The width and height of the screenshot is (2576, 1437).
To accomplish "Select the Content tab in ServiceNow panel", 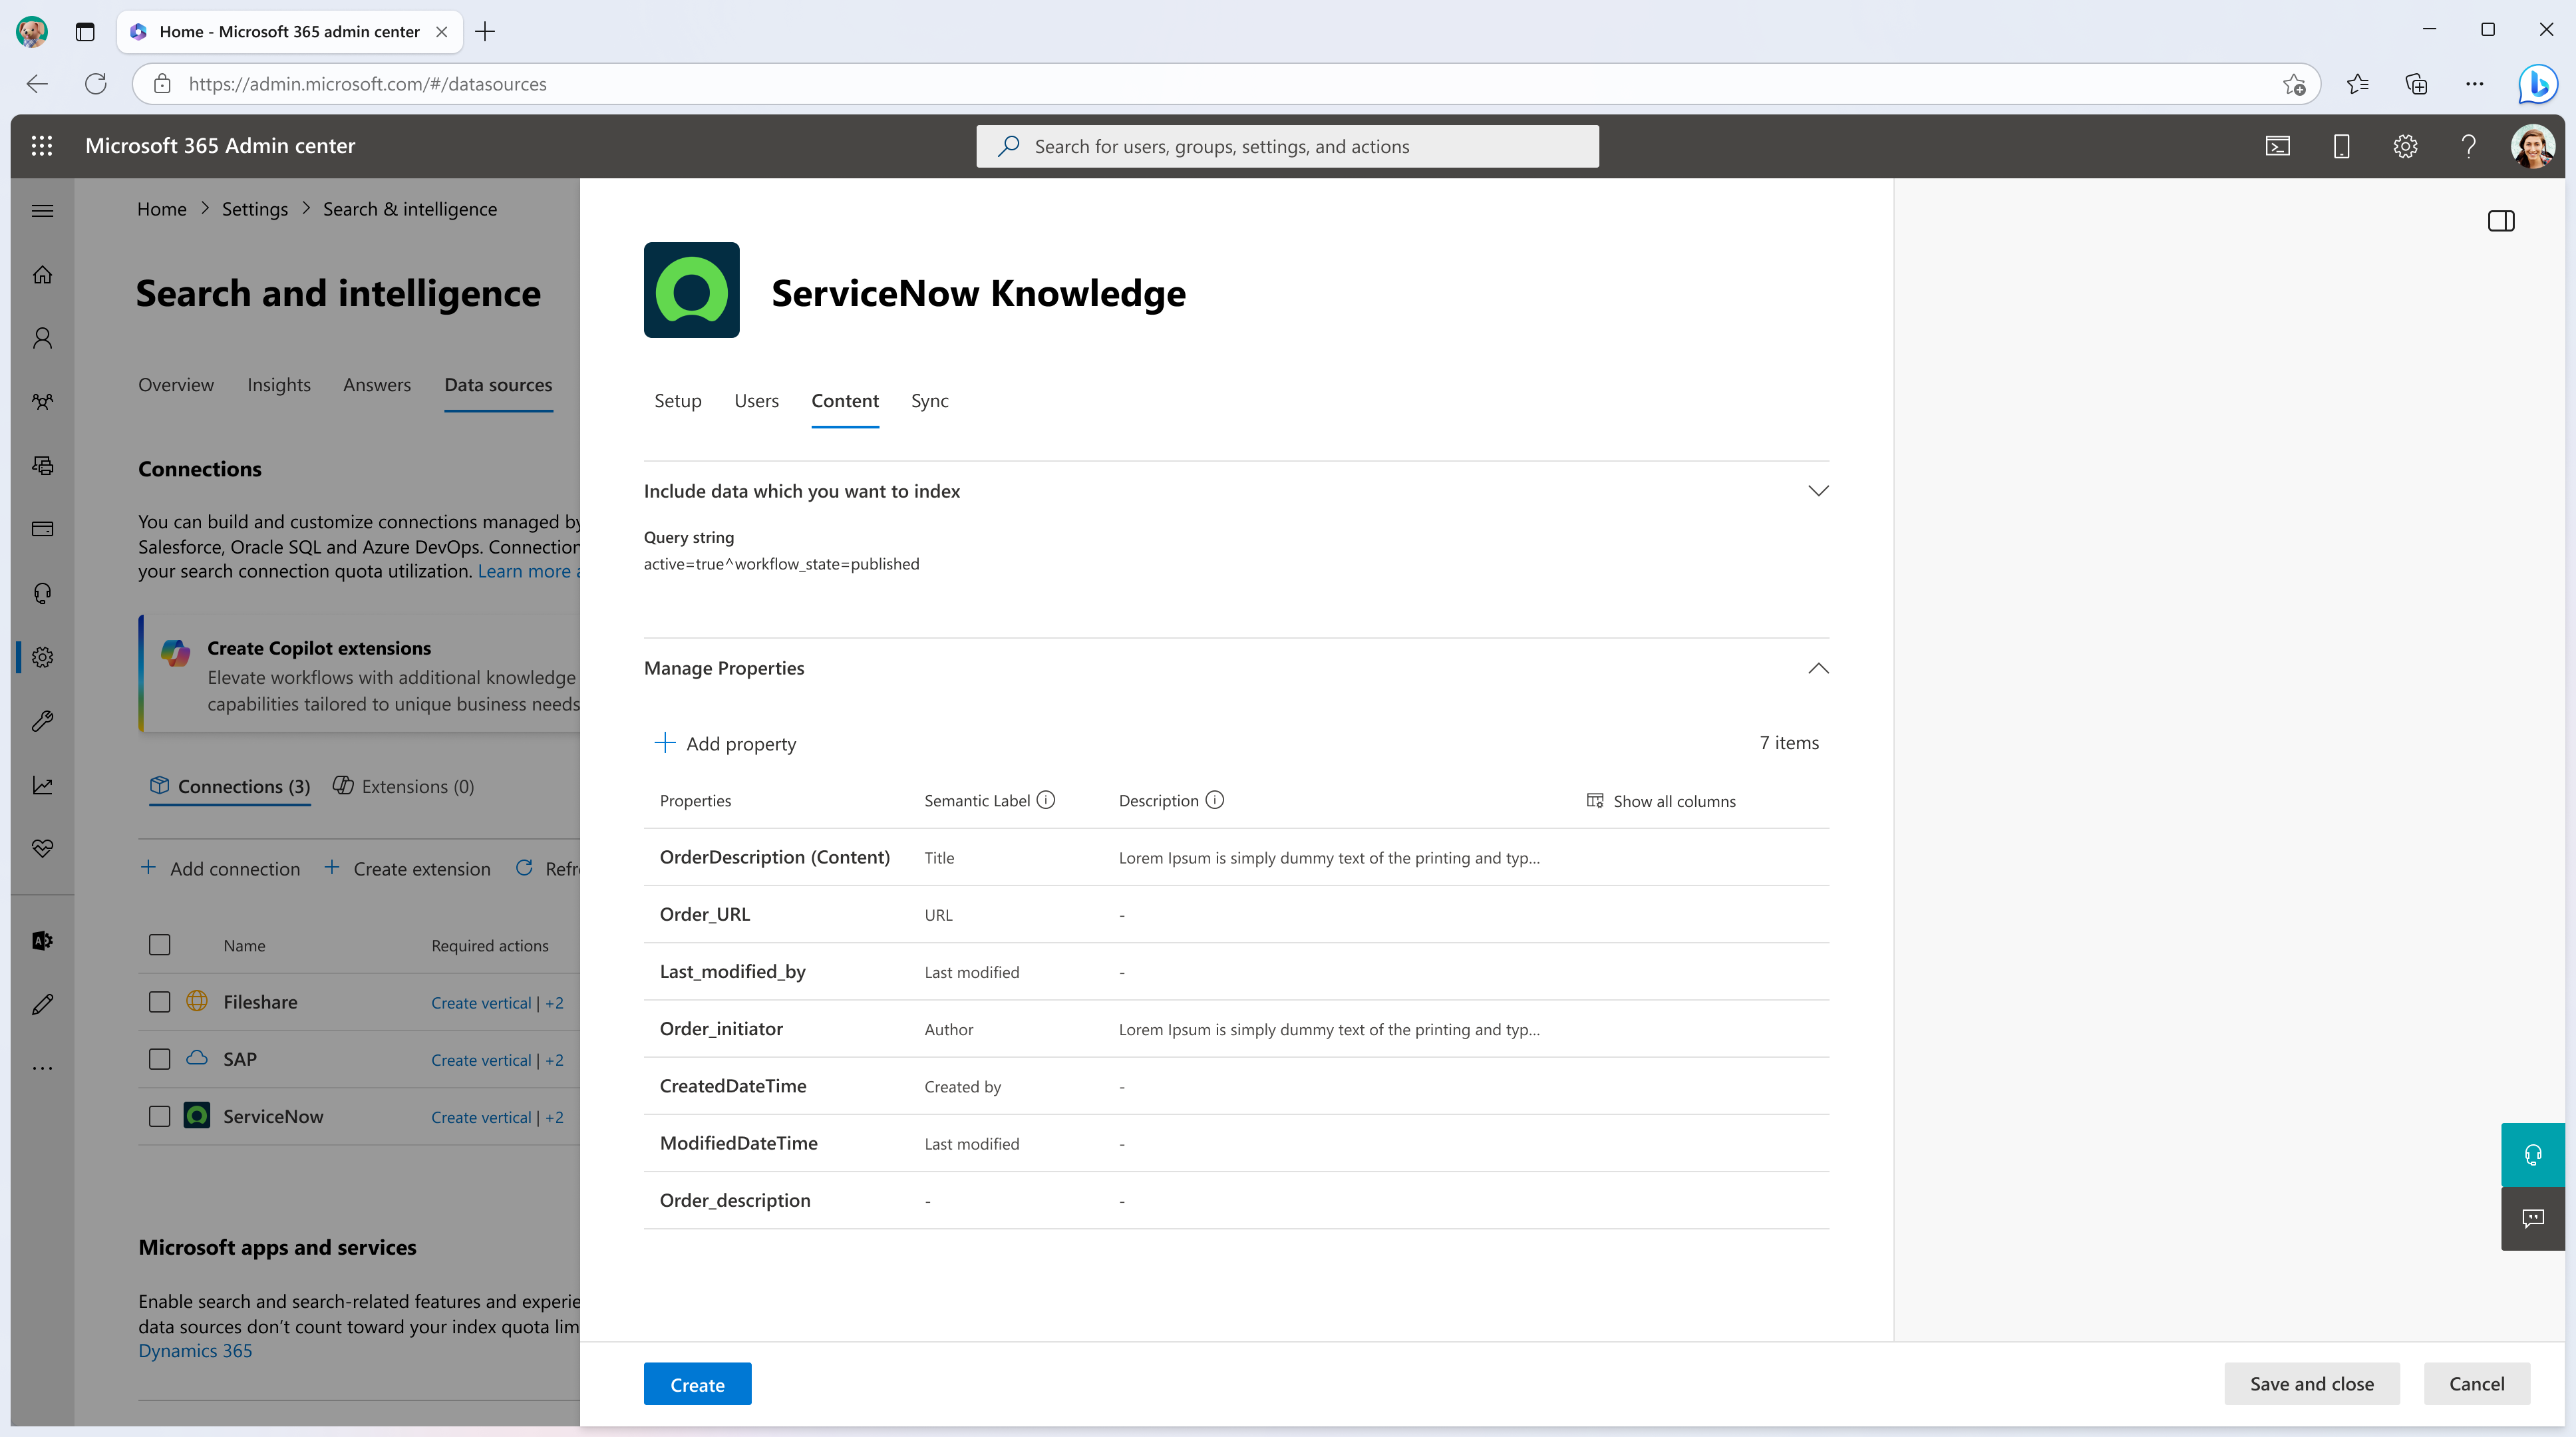I will coord(844,399).
